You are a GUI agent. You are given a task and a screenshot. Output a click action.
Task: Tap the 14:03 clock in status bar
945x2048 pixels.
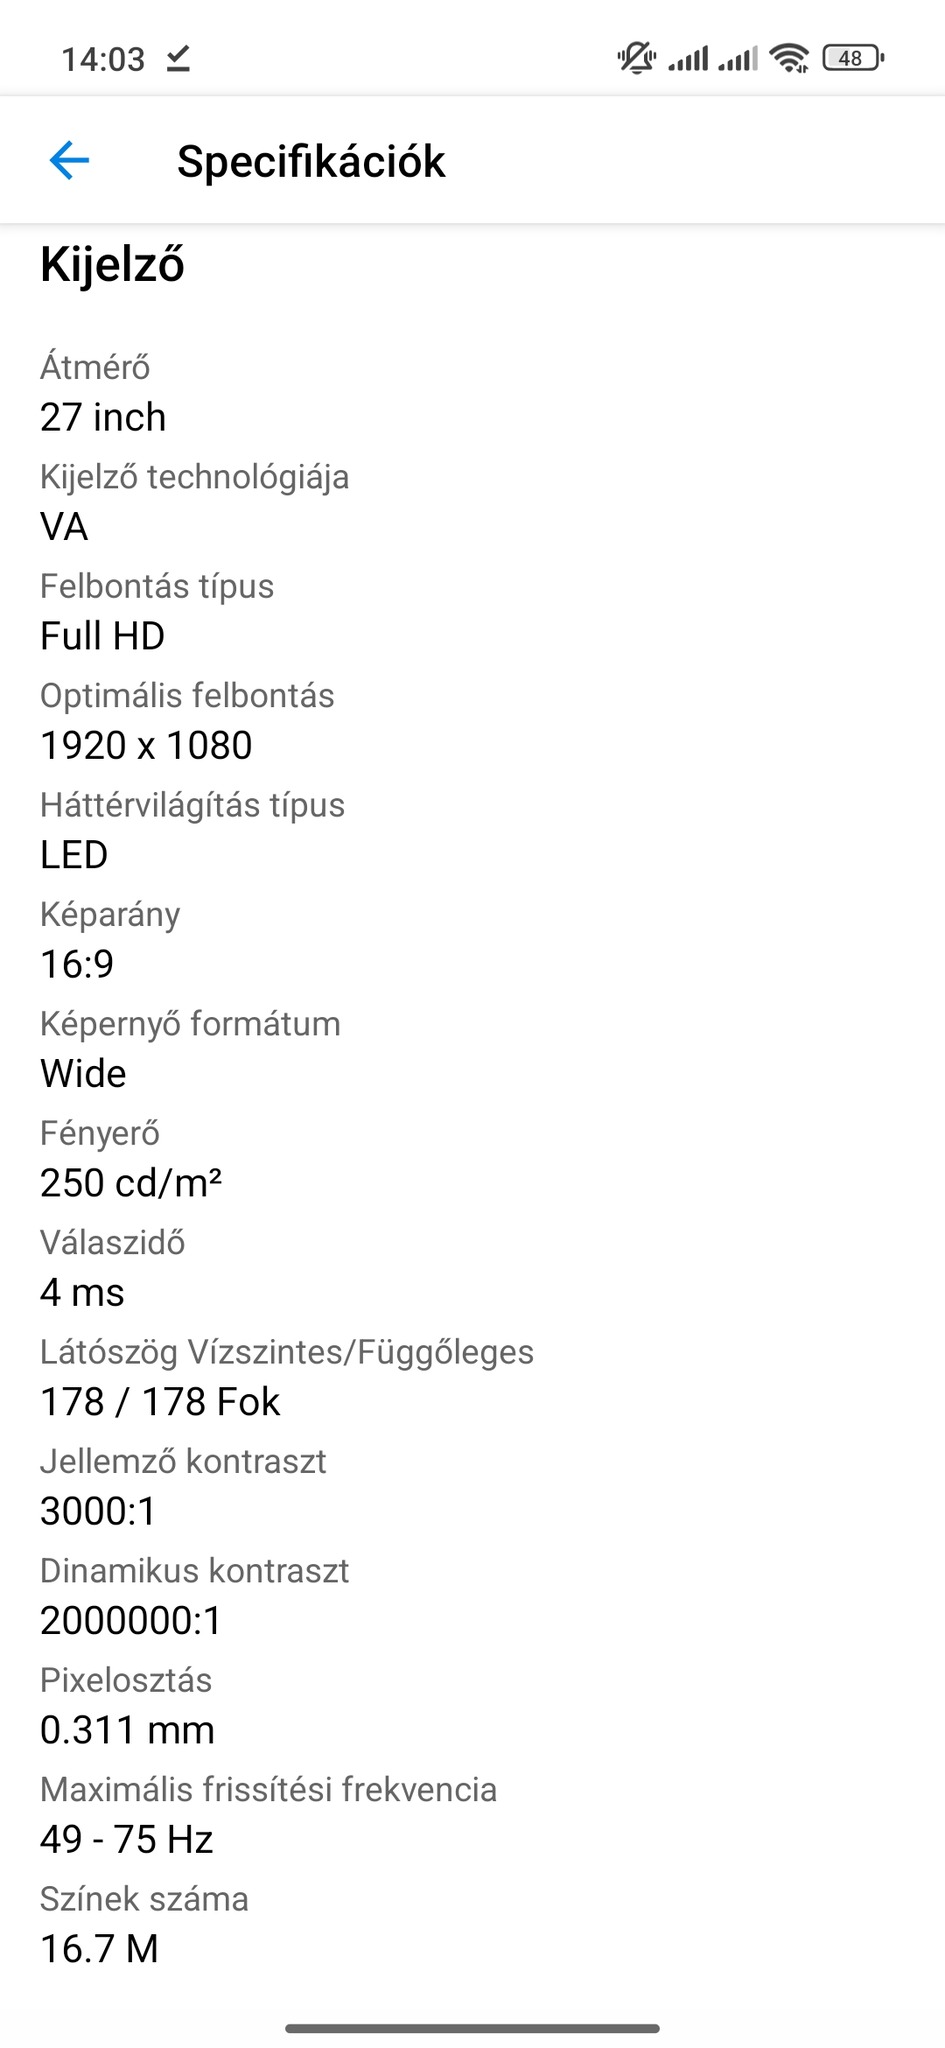[103, 59]
